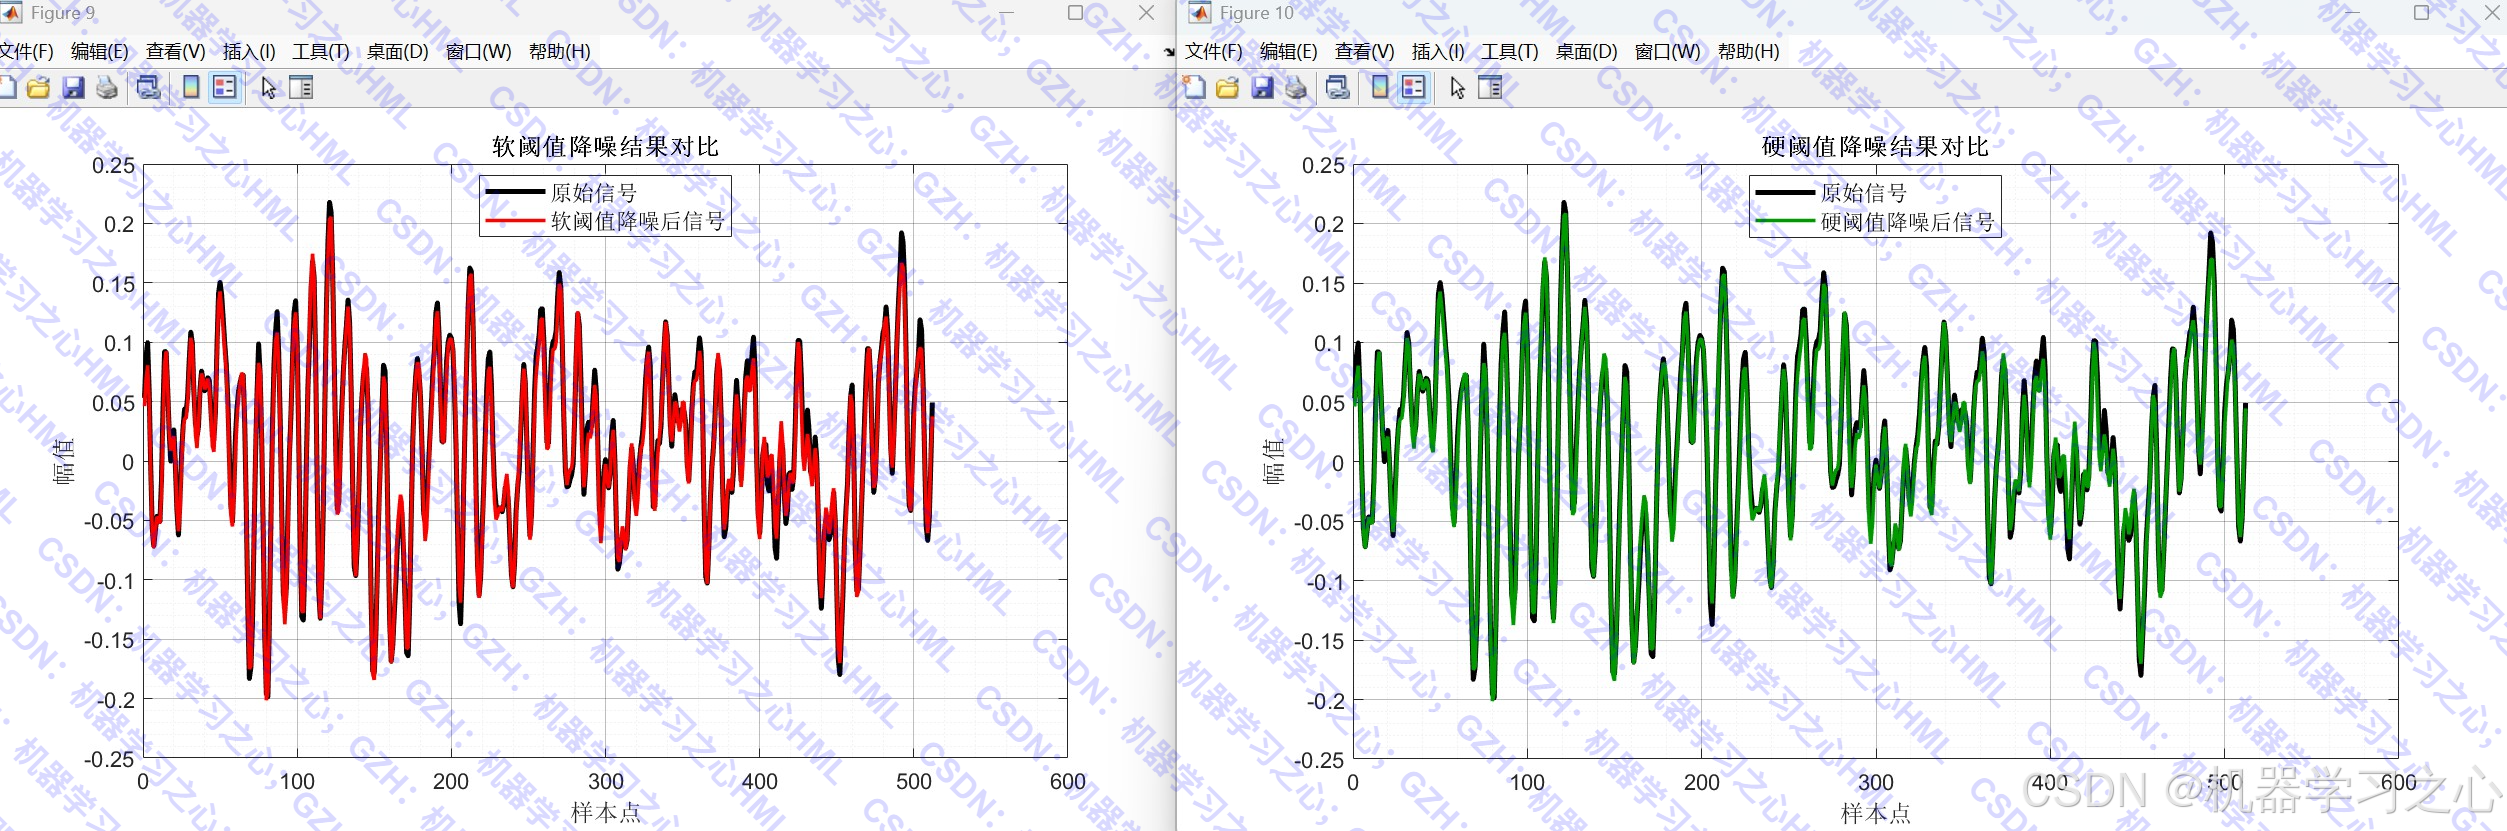Click the dock arrow in Figure 9 menu bar
The height and width of the screenshot is (831, 2507).
[1169, 52]
